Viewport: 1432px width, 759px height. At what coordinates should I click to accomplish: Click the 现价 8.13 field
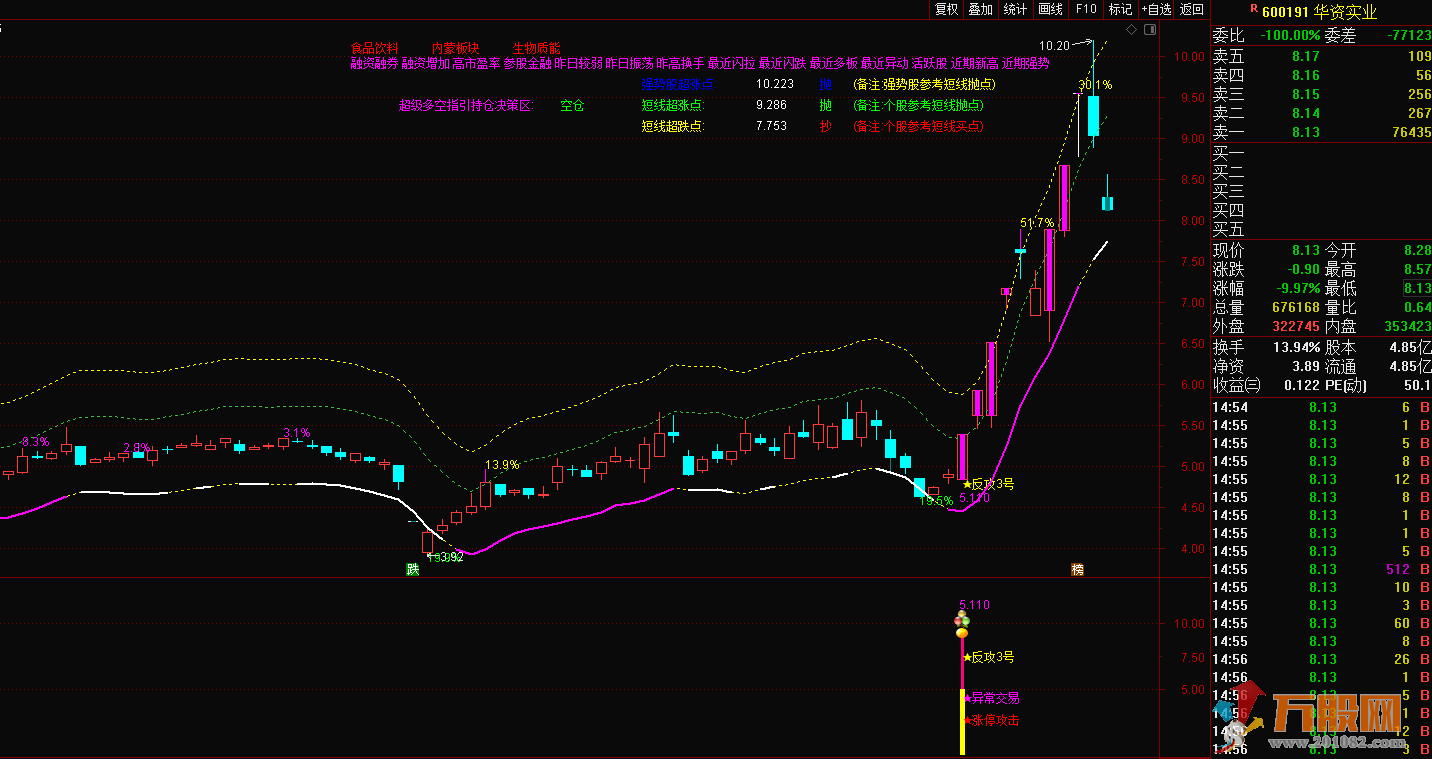pyautogui.click(x=1266, y=251)
